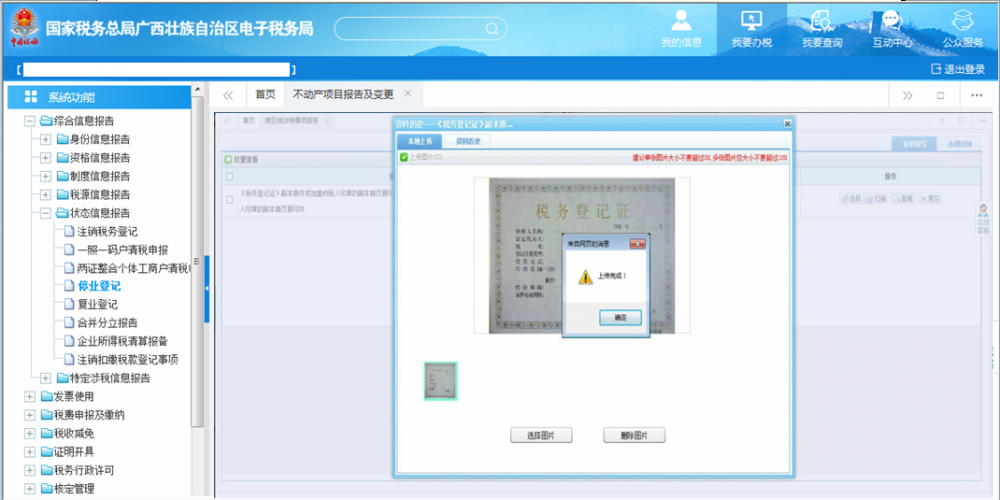Switch to the 资料历史 tab

coord(468,142)
